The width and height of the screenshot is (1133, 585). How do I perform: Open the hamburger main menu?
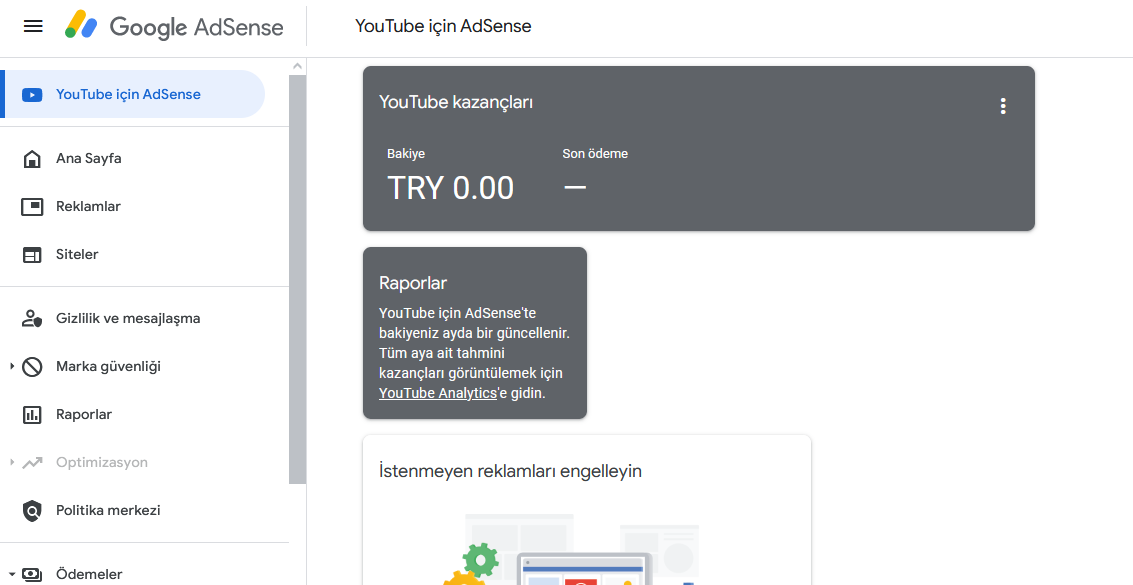click(x=33, y=27)
